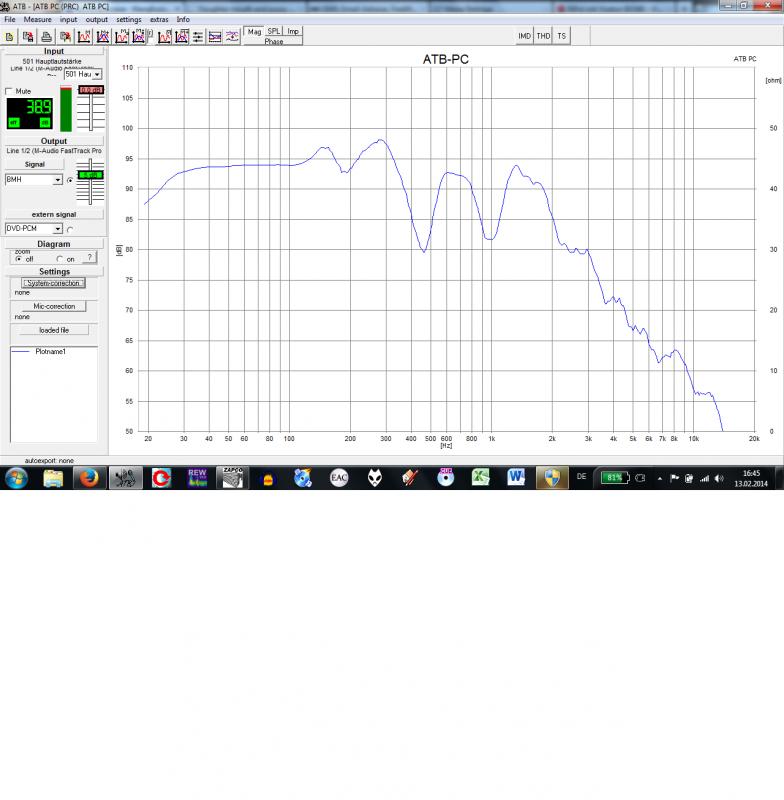Image resolution: width=784 pixels, height=800 pixels.
Task: Click the new document toolbar icon
Action: (9, 37)
